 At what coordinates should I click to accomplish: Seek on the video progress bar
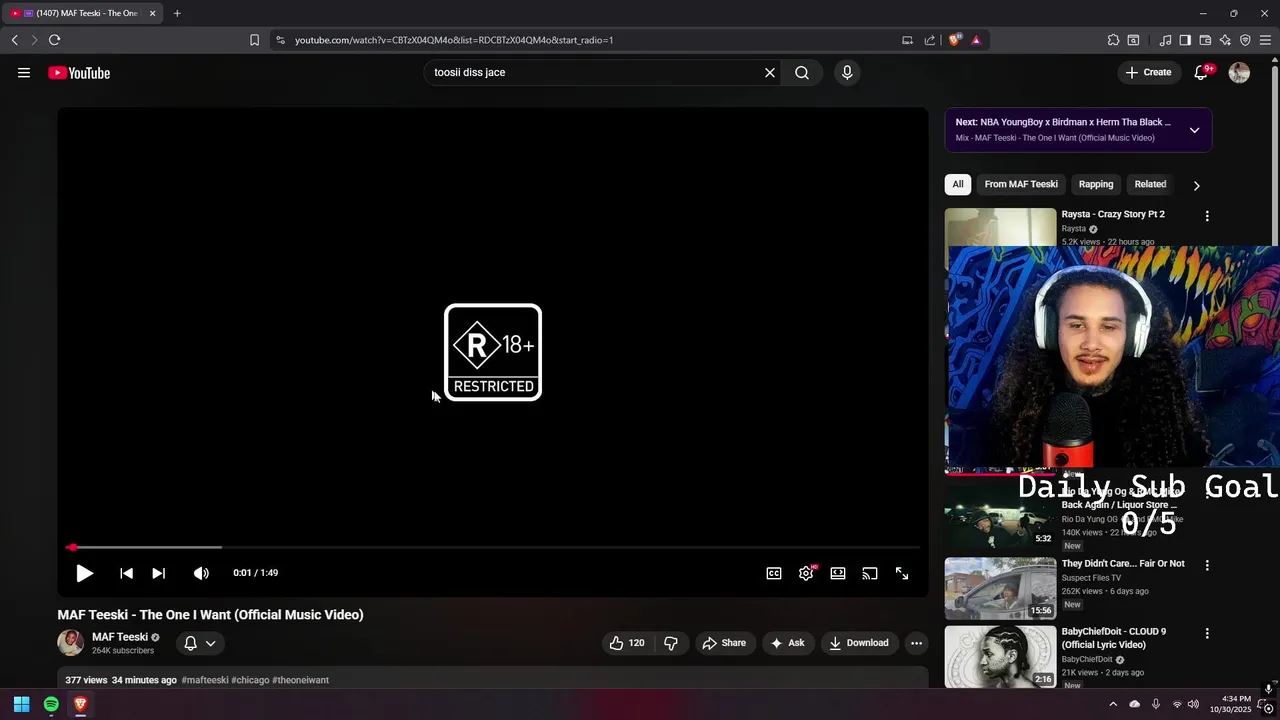point(492,547)
